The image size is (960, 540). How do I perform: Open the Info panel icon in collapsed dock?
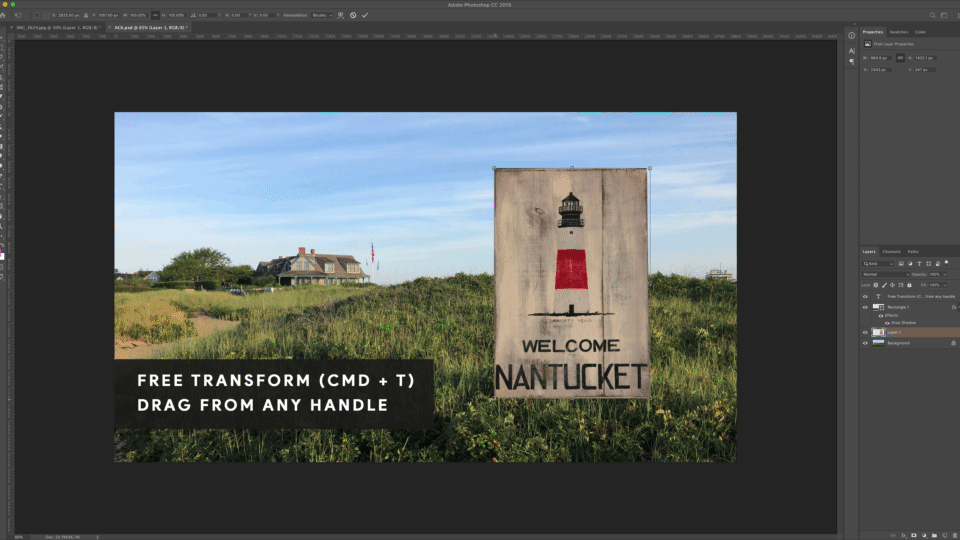[852, 36]
